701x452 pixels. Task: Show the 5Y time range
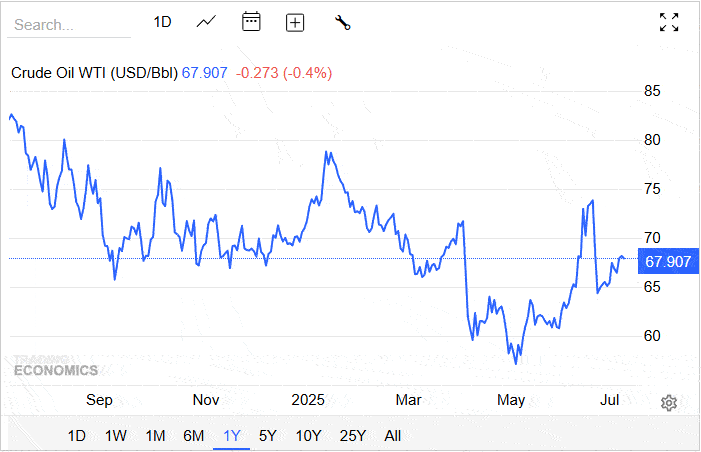pyautogui.click(x=267, y=435)
